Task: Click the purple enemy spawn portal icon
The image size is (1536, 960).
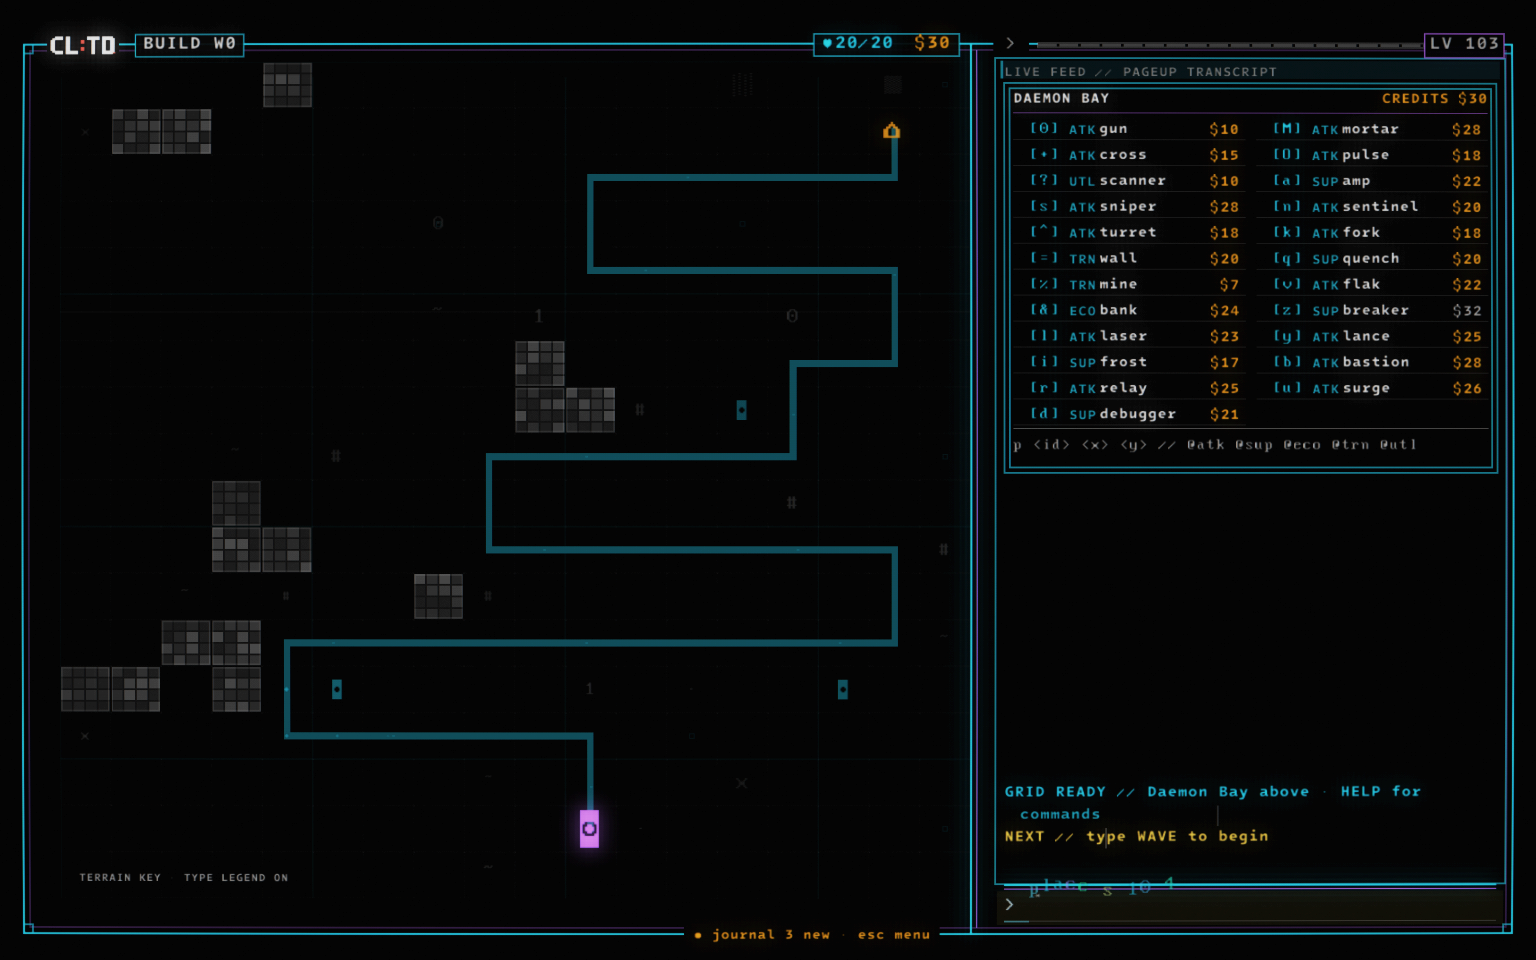Action: (589, 829)
